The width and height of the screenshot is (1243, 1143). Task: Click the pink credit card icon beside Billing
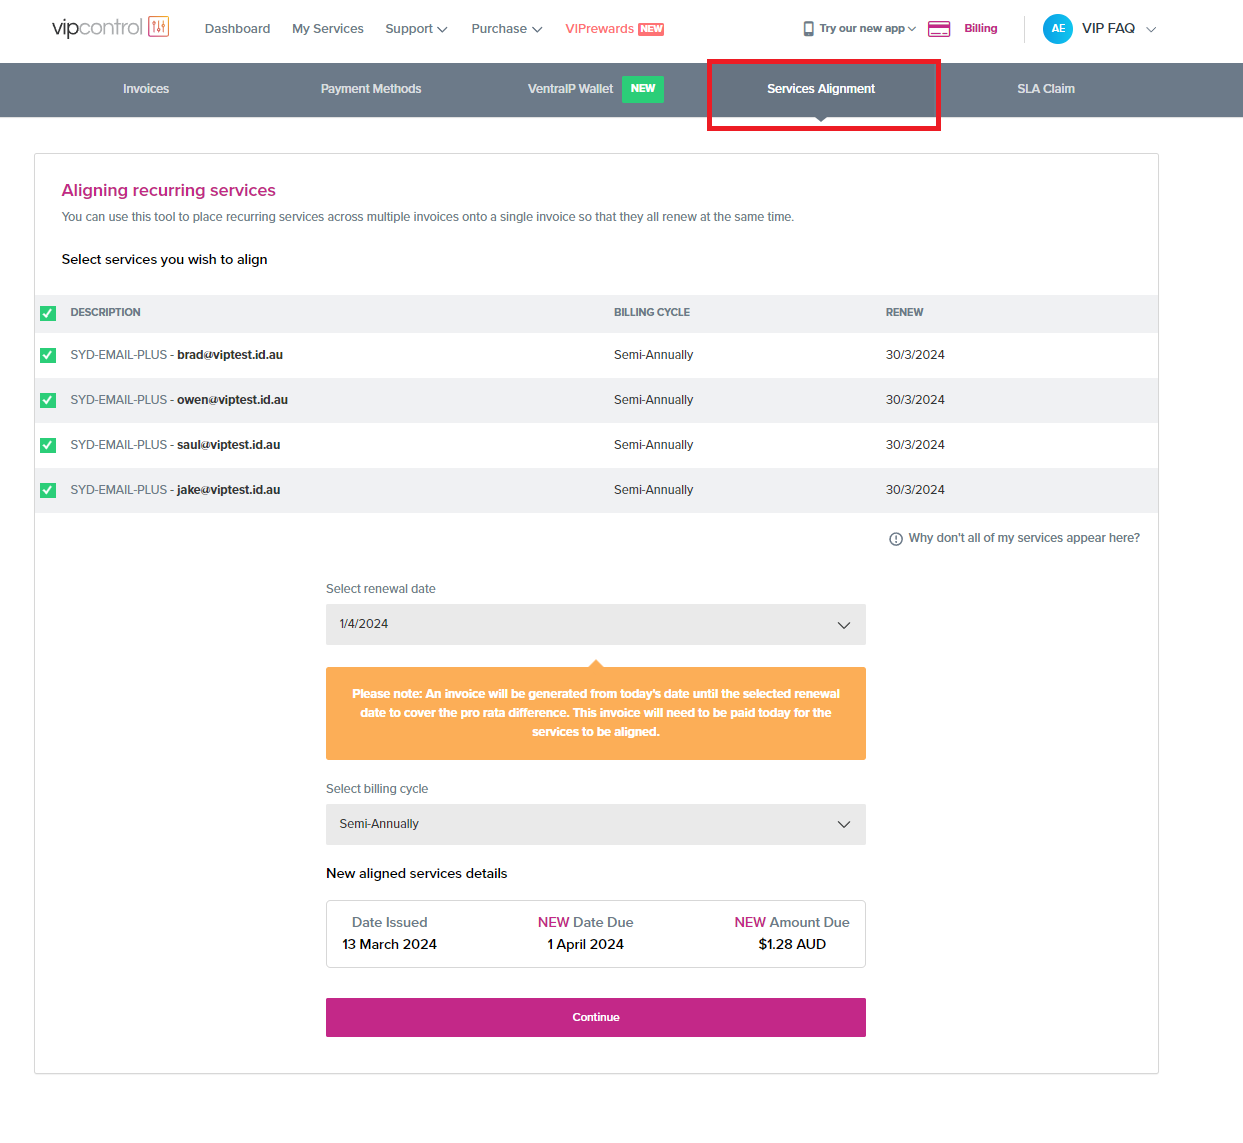coord(938,29)
